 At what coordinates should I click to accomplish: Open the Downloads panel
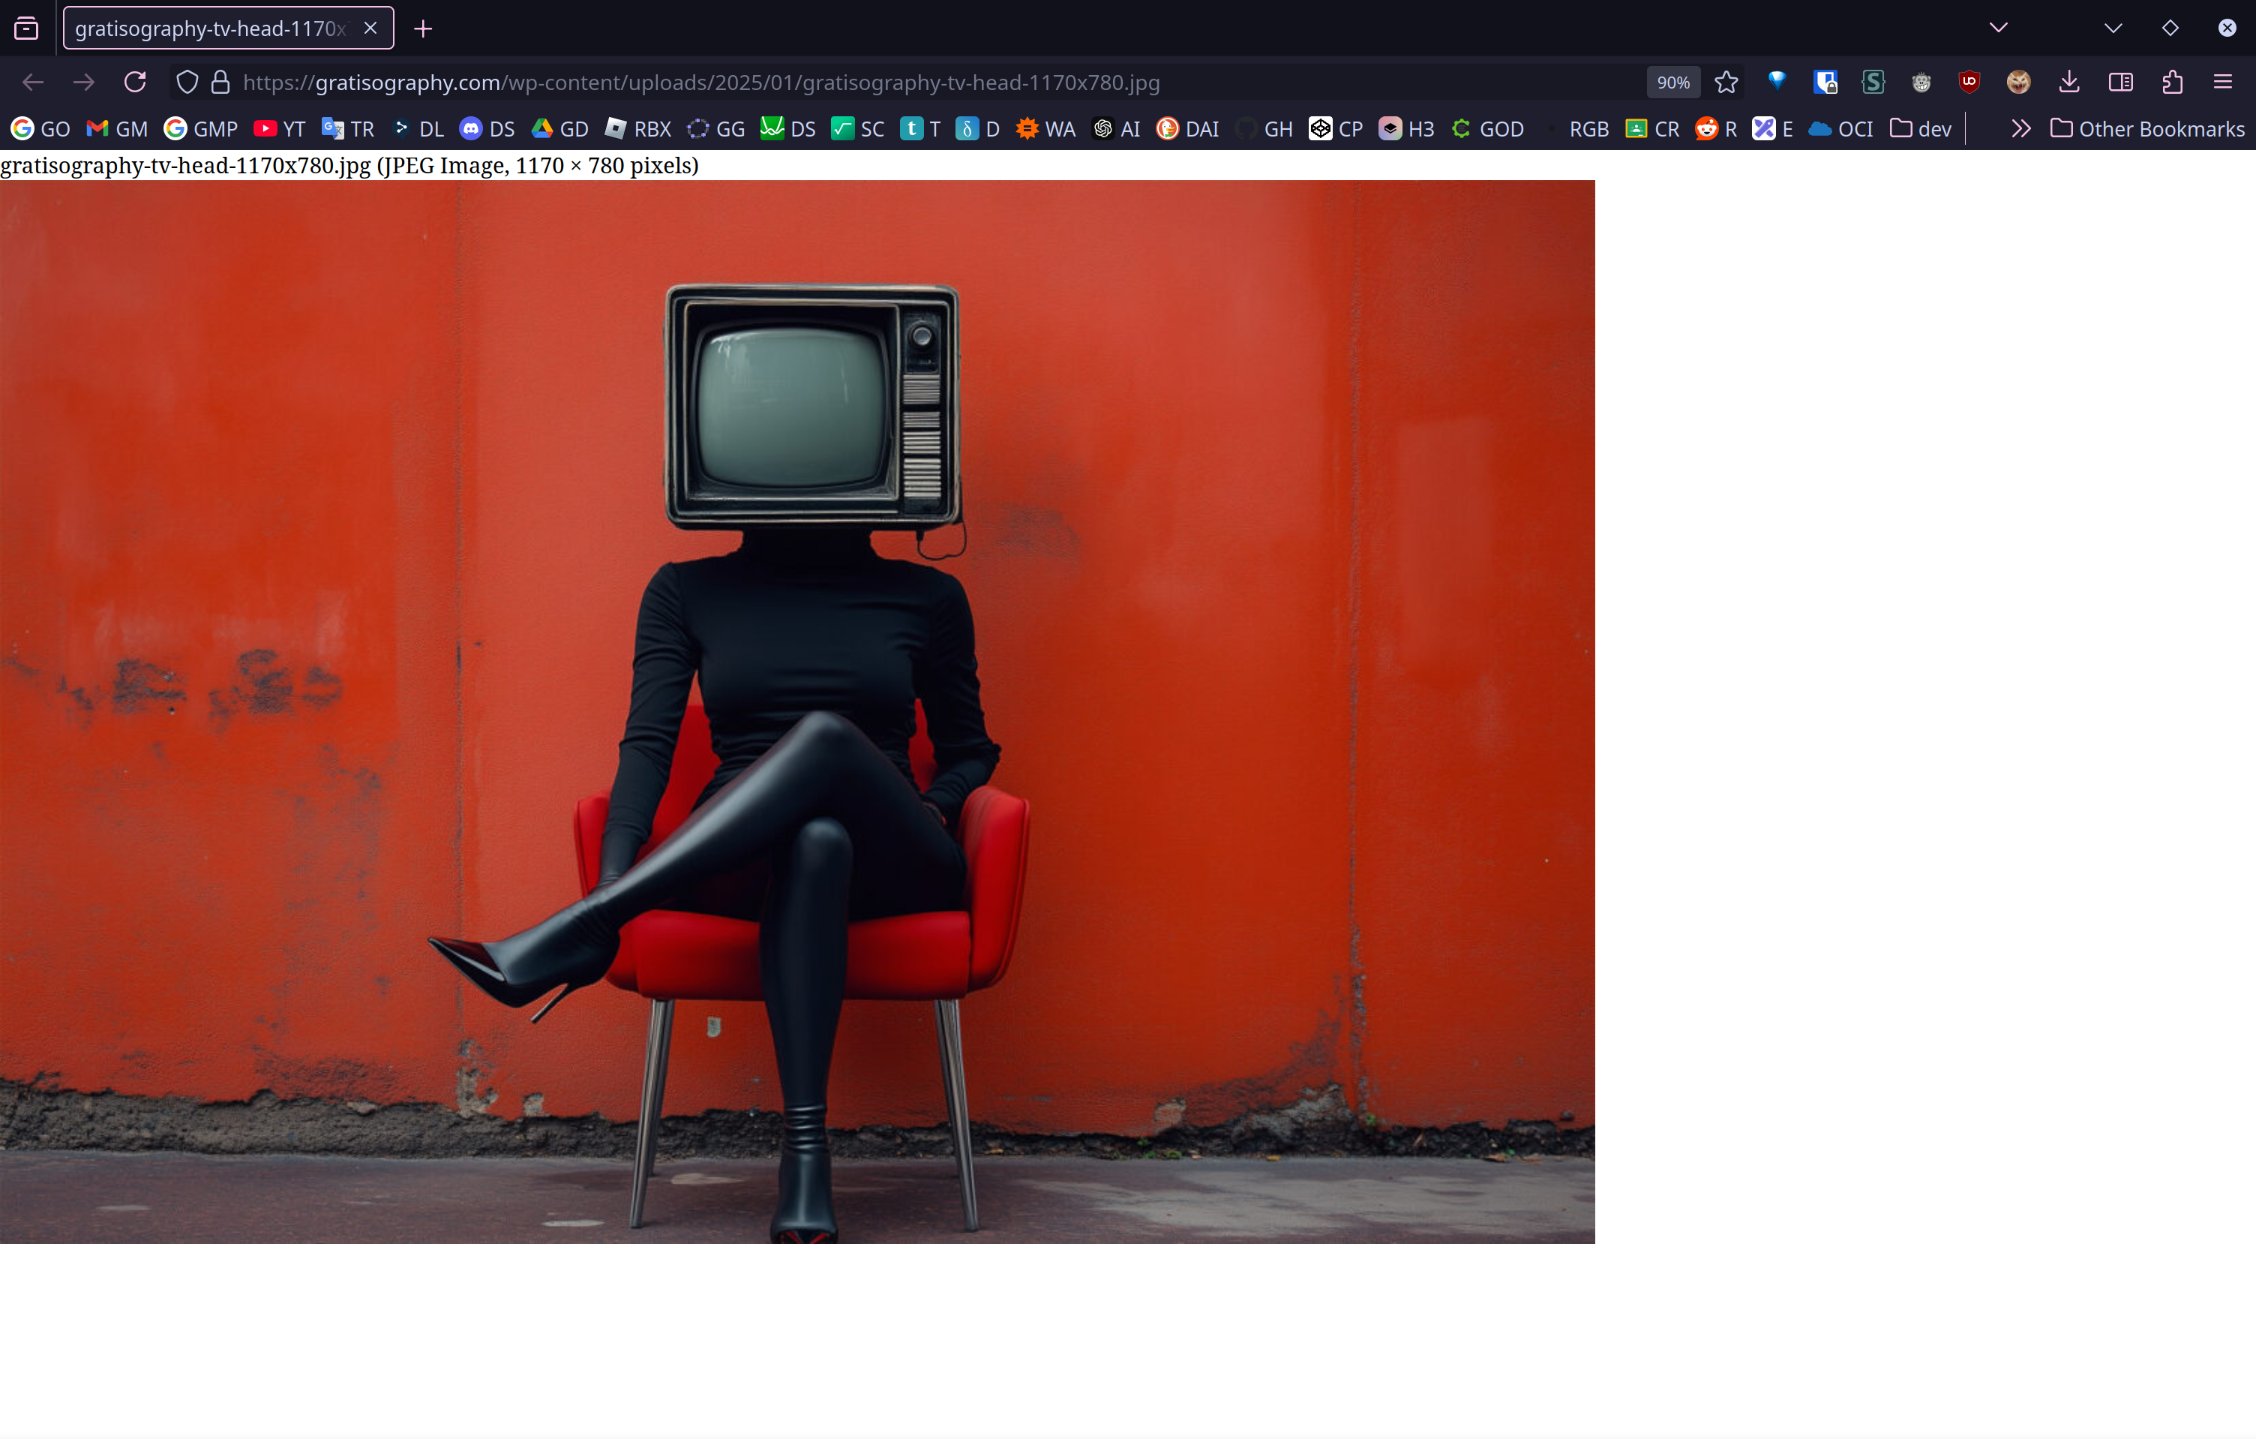2069,82
